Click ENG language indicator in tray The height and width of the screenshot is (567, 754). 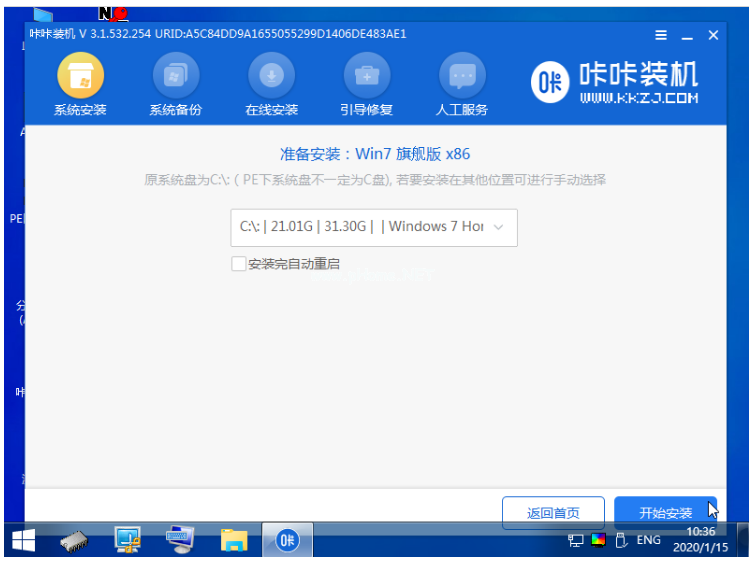[649, 541]
